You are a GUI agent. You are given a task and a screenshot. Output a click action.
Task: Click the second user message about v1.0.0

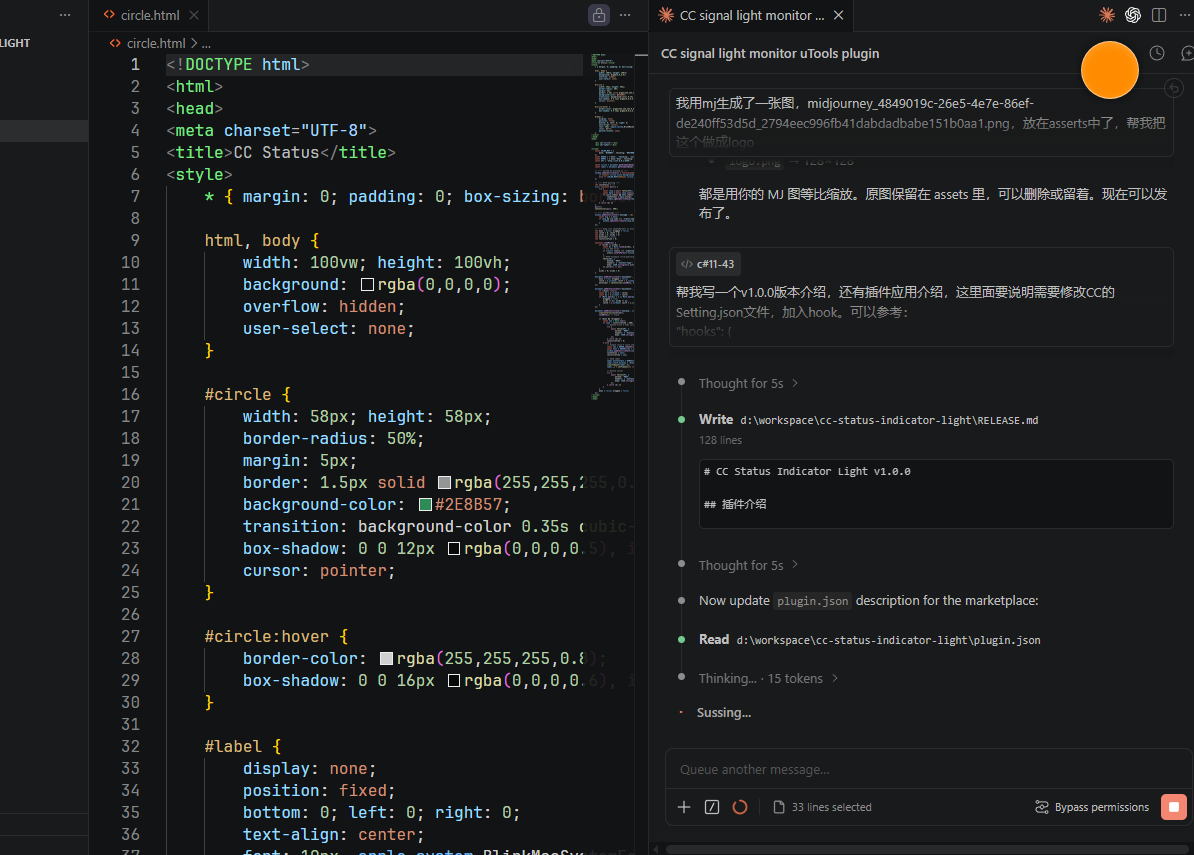tap(921, 297)
